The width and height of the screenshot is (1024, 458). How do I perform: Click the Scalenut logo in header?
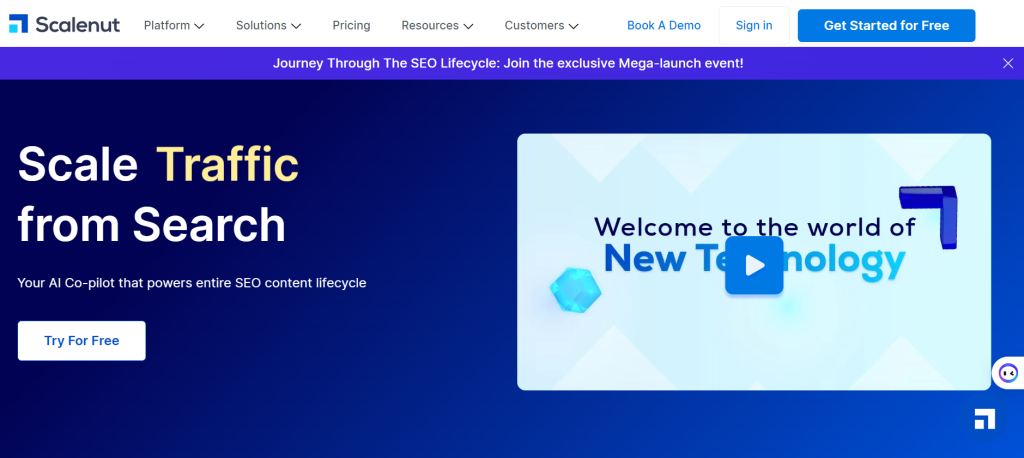click(64, 25)
